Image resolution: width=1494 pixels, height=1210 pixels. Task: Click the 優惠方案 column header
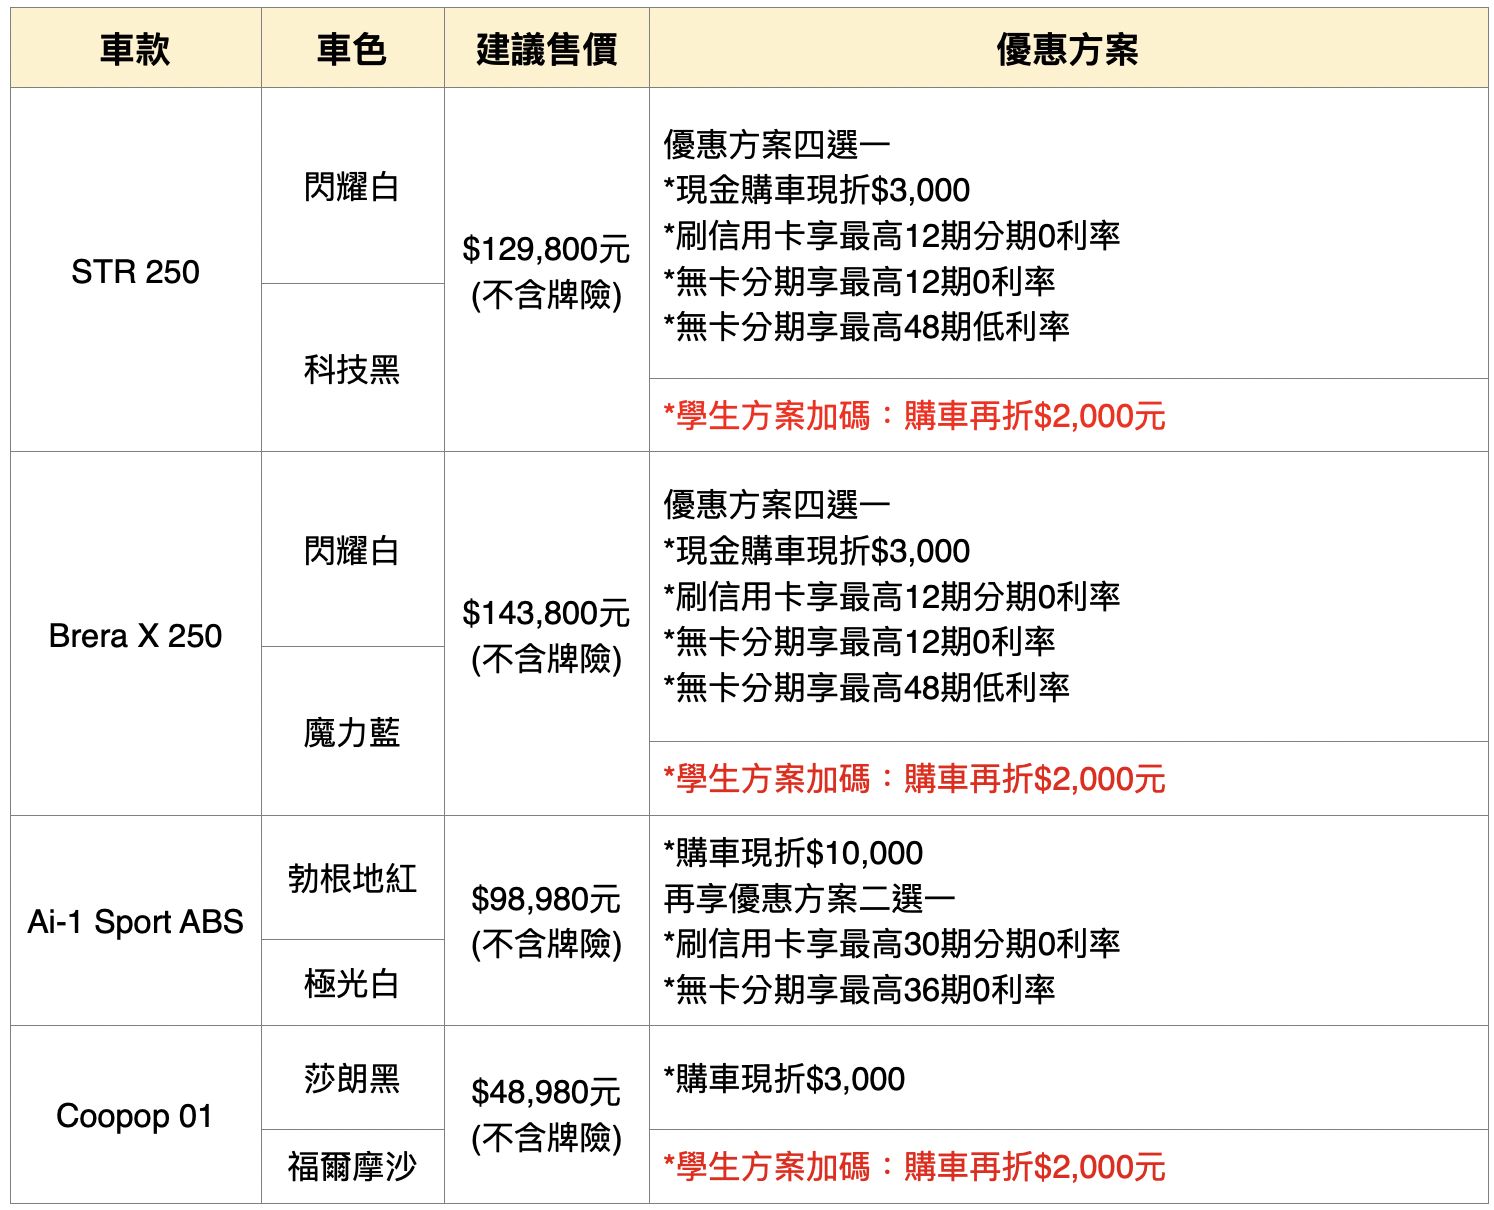click(1068, 49)
